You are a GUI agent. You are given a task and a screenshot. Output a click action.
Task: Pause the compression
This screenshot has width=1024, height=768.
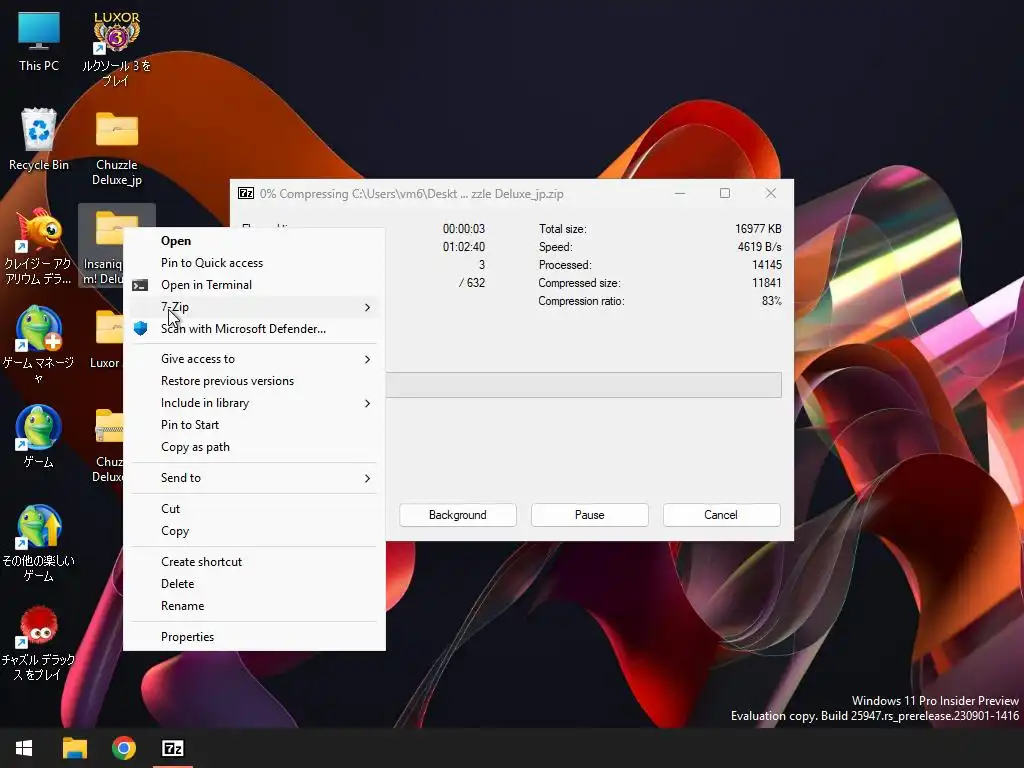tap(590, 515)
